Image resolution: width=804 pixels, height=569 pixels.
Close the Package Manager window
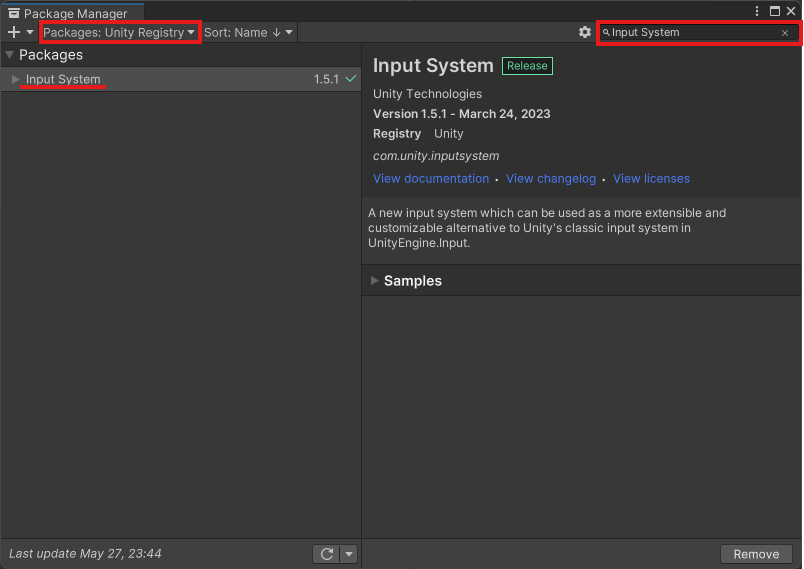[791, 11]
